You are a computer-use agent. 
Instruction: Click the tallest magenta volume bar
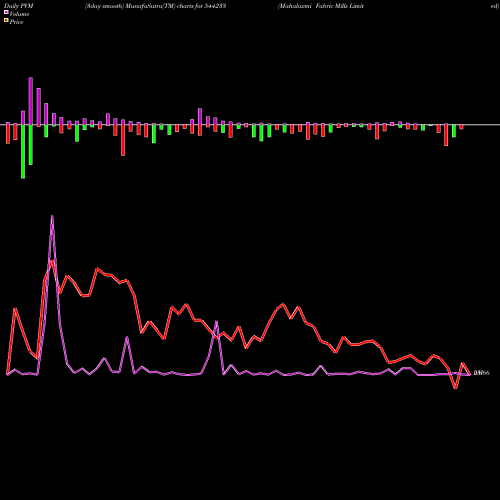pos(31,101)
